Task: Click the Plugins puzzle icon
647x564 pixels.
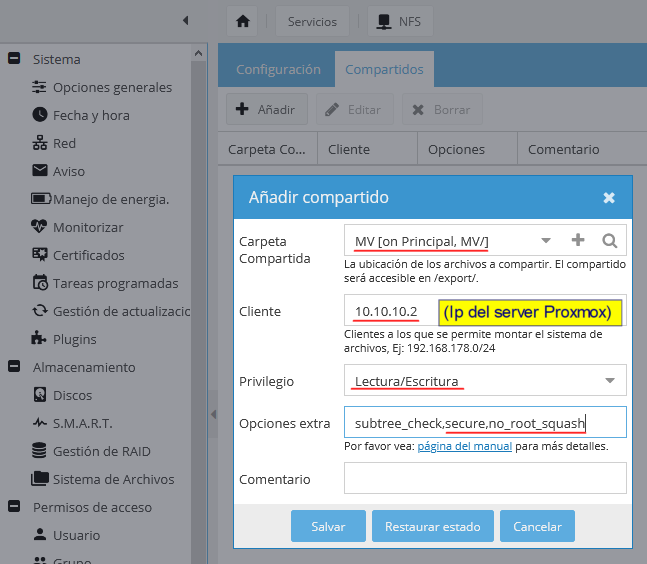Action: pos(39,338)
